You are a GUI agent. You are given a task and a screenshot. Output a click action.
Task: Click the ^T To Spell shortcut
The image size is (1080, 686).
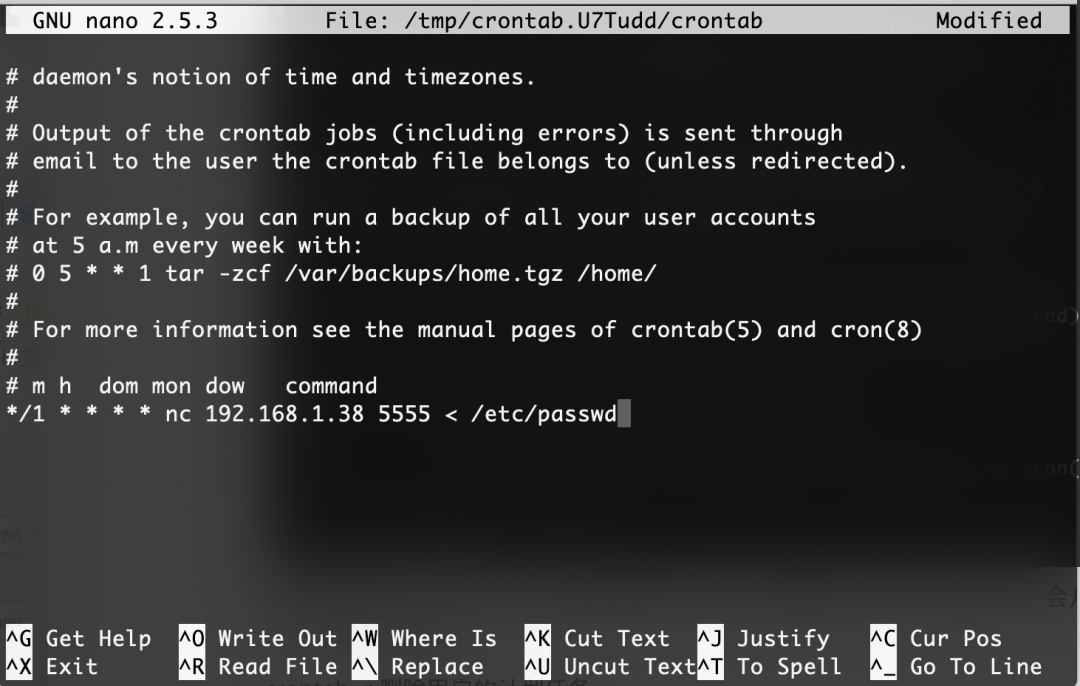(770, 667)
